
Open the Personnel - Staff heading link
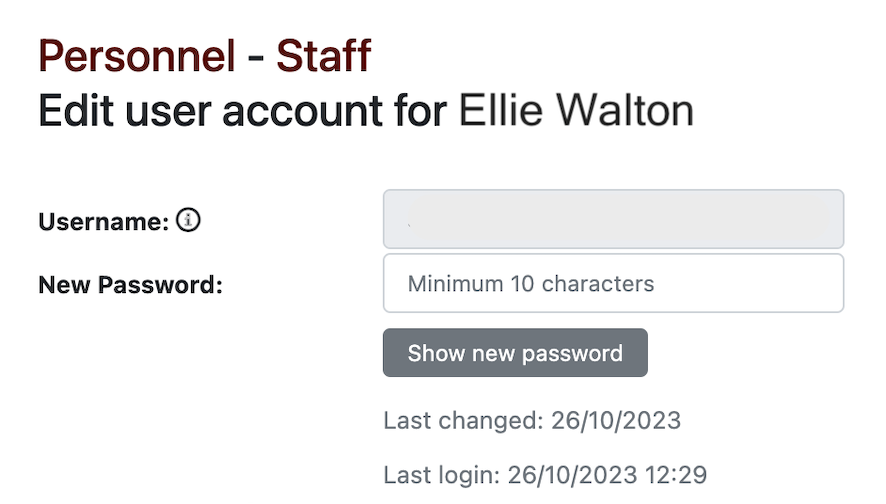click(205, 56)
